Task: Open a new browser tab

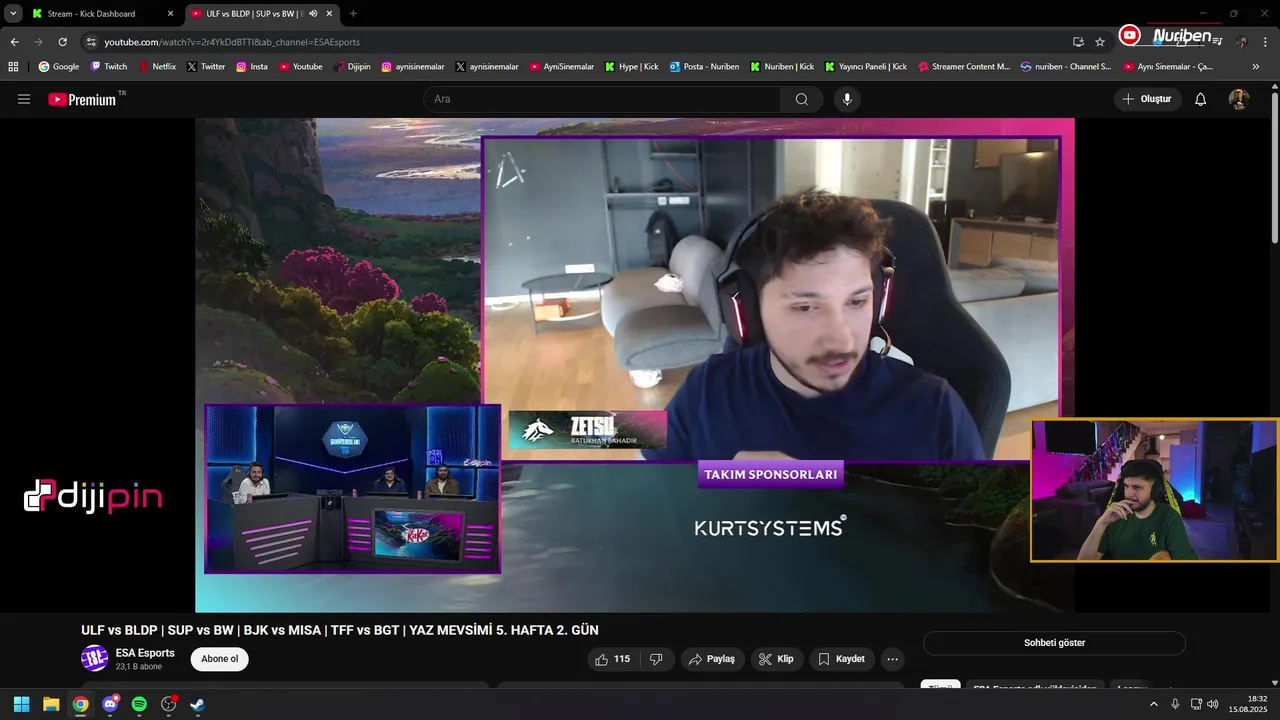Action: point(353,14)
